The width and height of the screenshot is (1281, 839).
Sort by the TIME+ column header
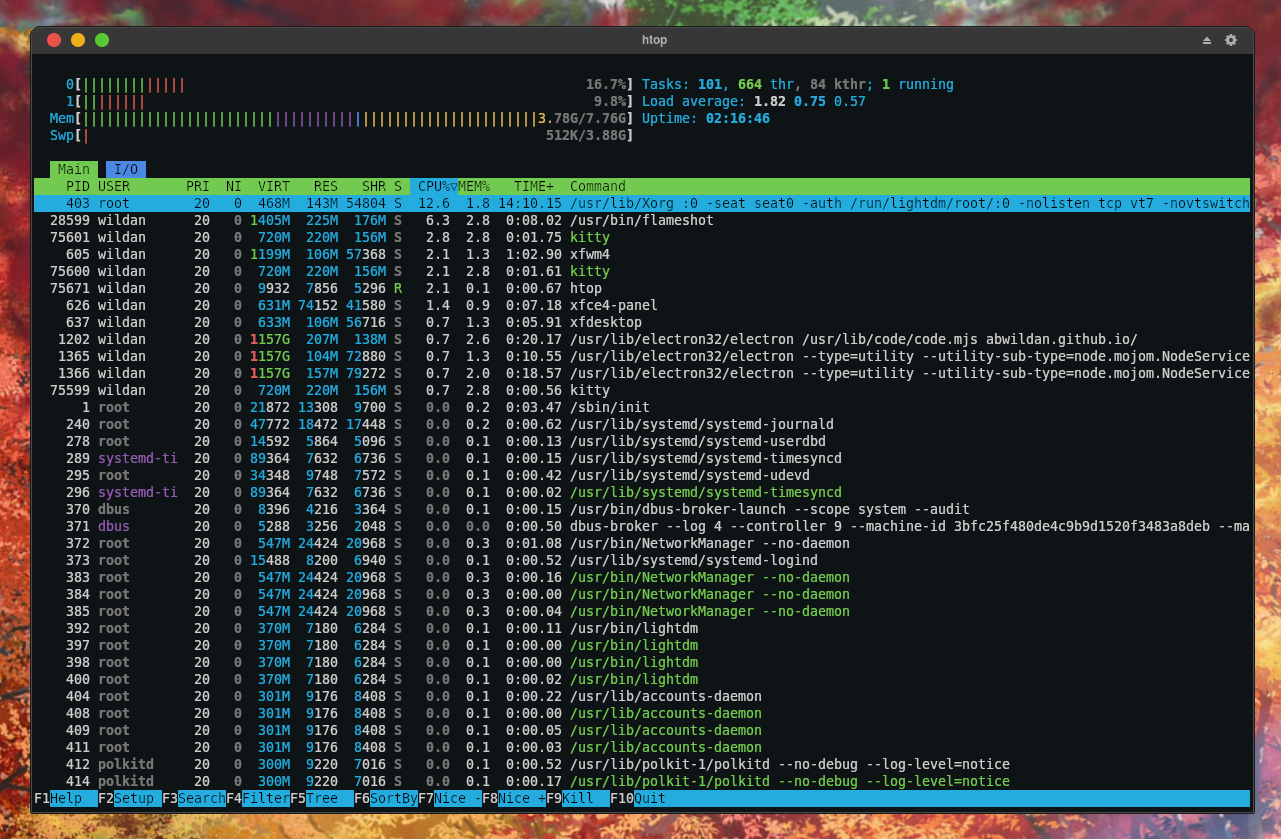(x=534, y=186)
